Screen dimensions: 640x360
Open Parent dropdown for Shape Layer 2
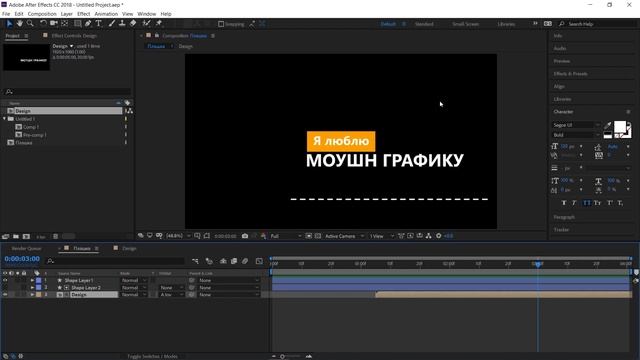point(229,287)
